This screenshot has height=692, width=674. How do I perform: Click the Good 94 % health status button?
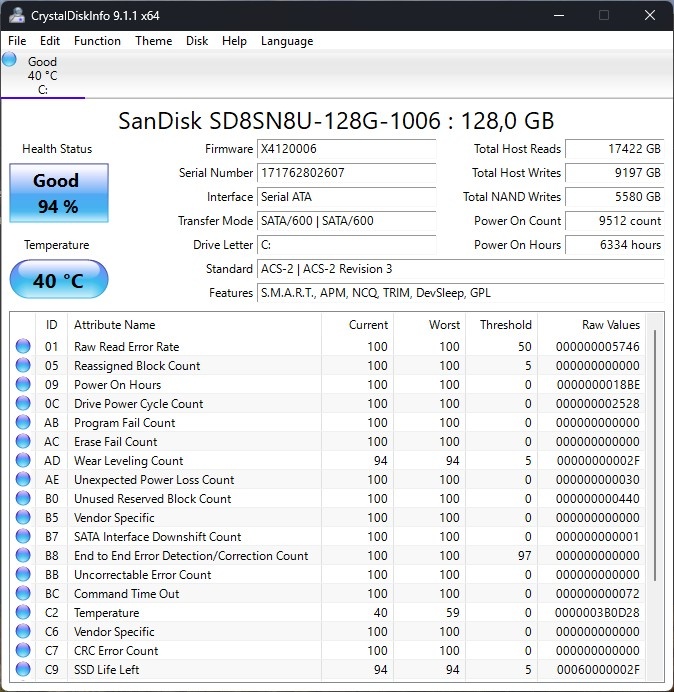click(x=59, y=193)
